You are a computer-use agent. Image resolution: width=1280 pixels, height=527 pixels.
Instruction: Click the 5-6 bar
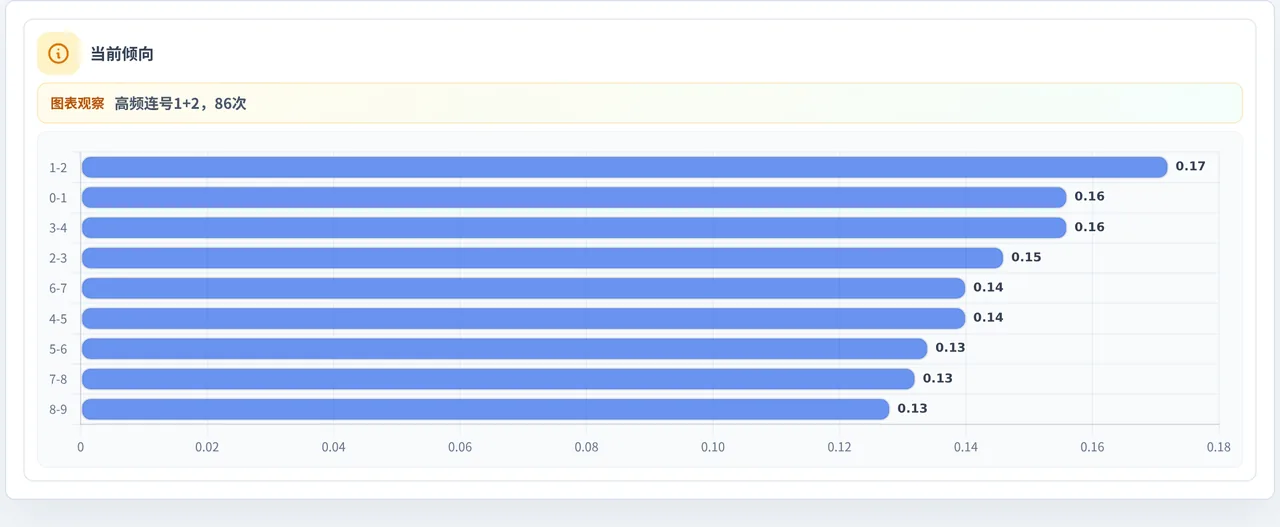click(x=504, y=348)
